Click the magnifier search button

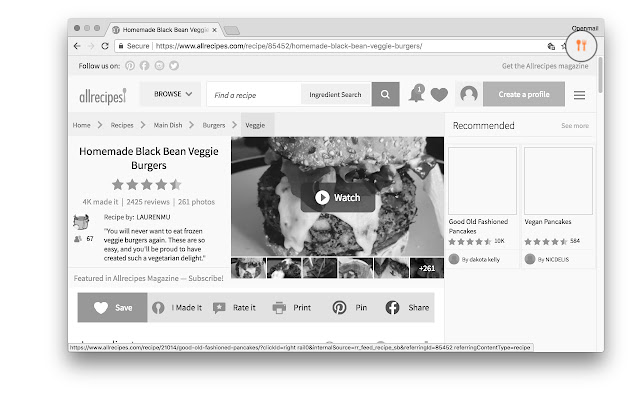tap(385, 94)
